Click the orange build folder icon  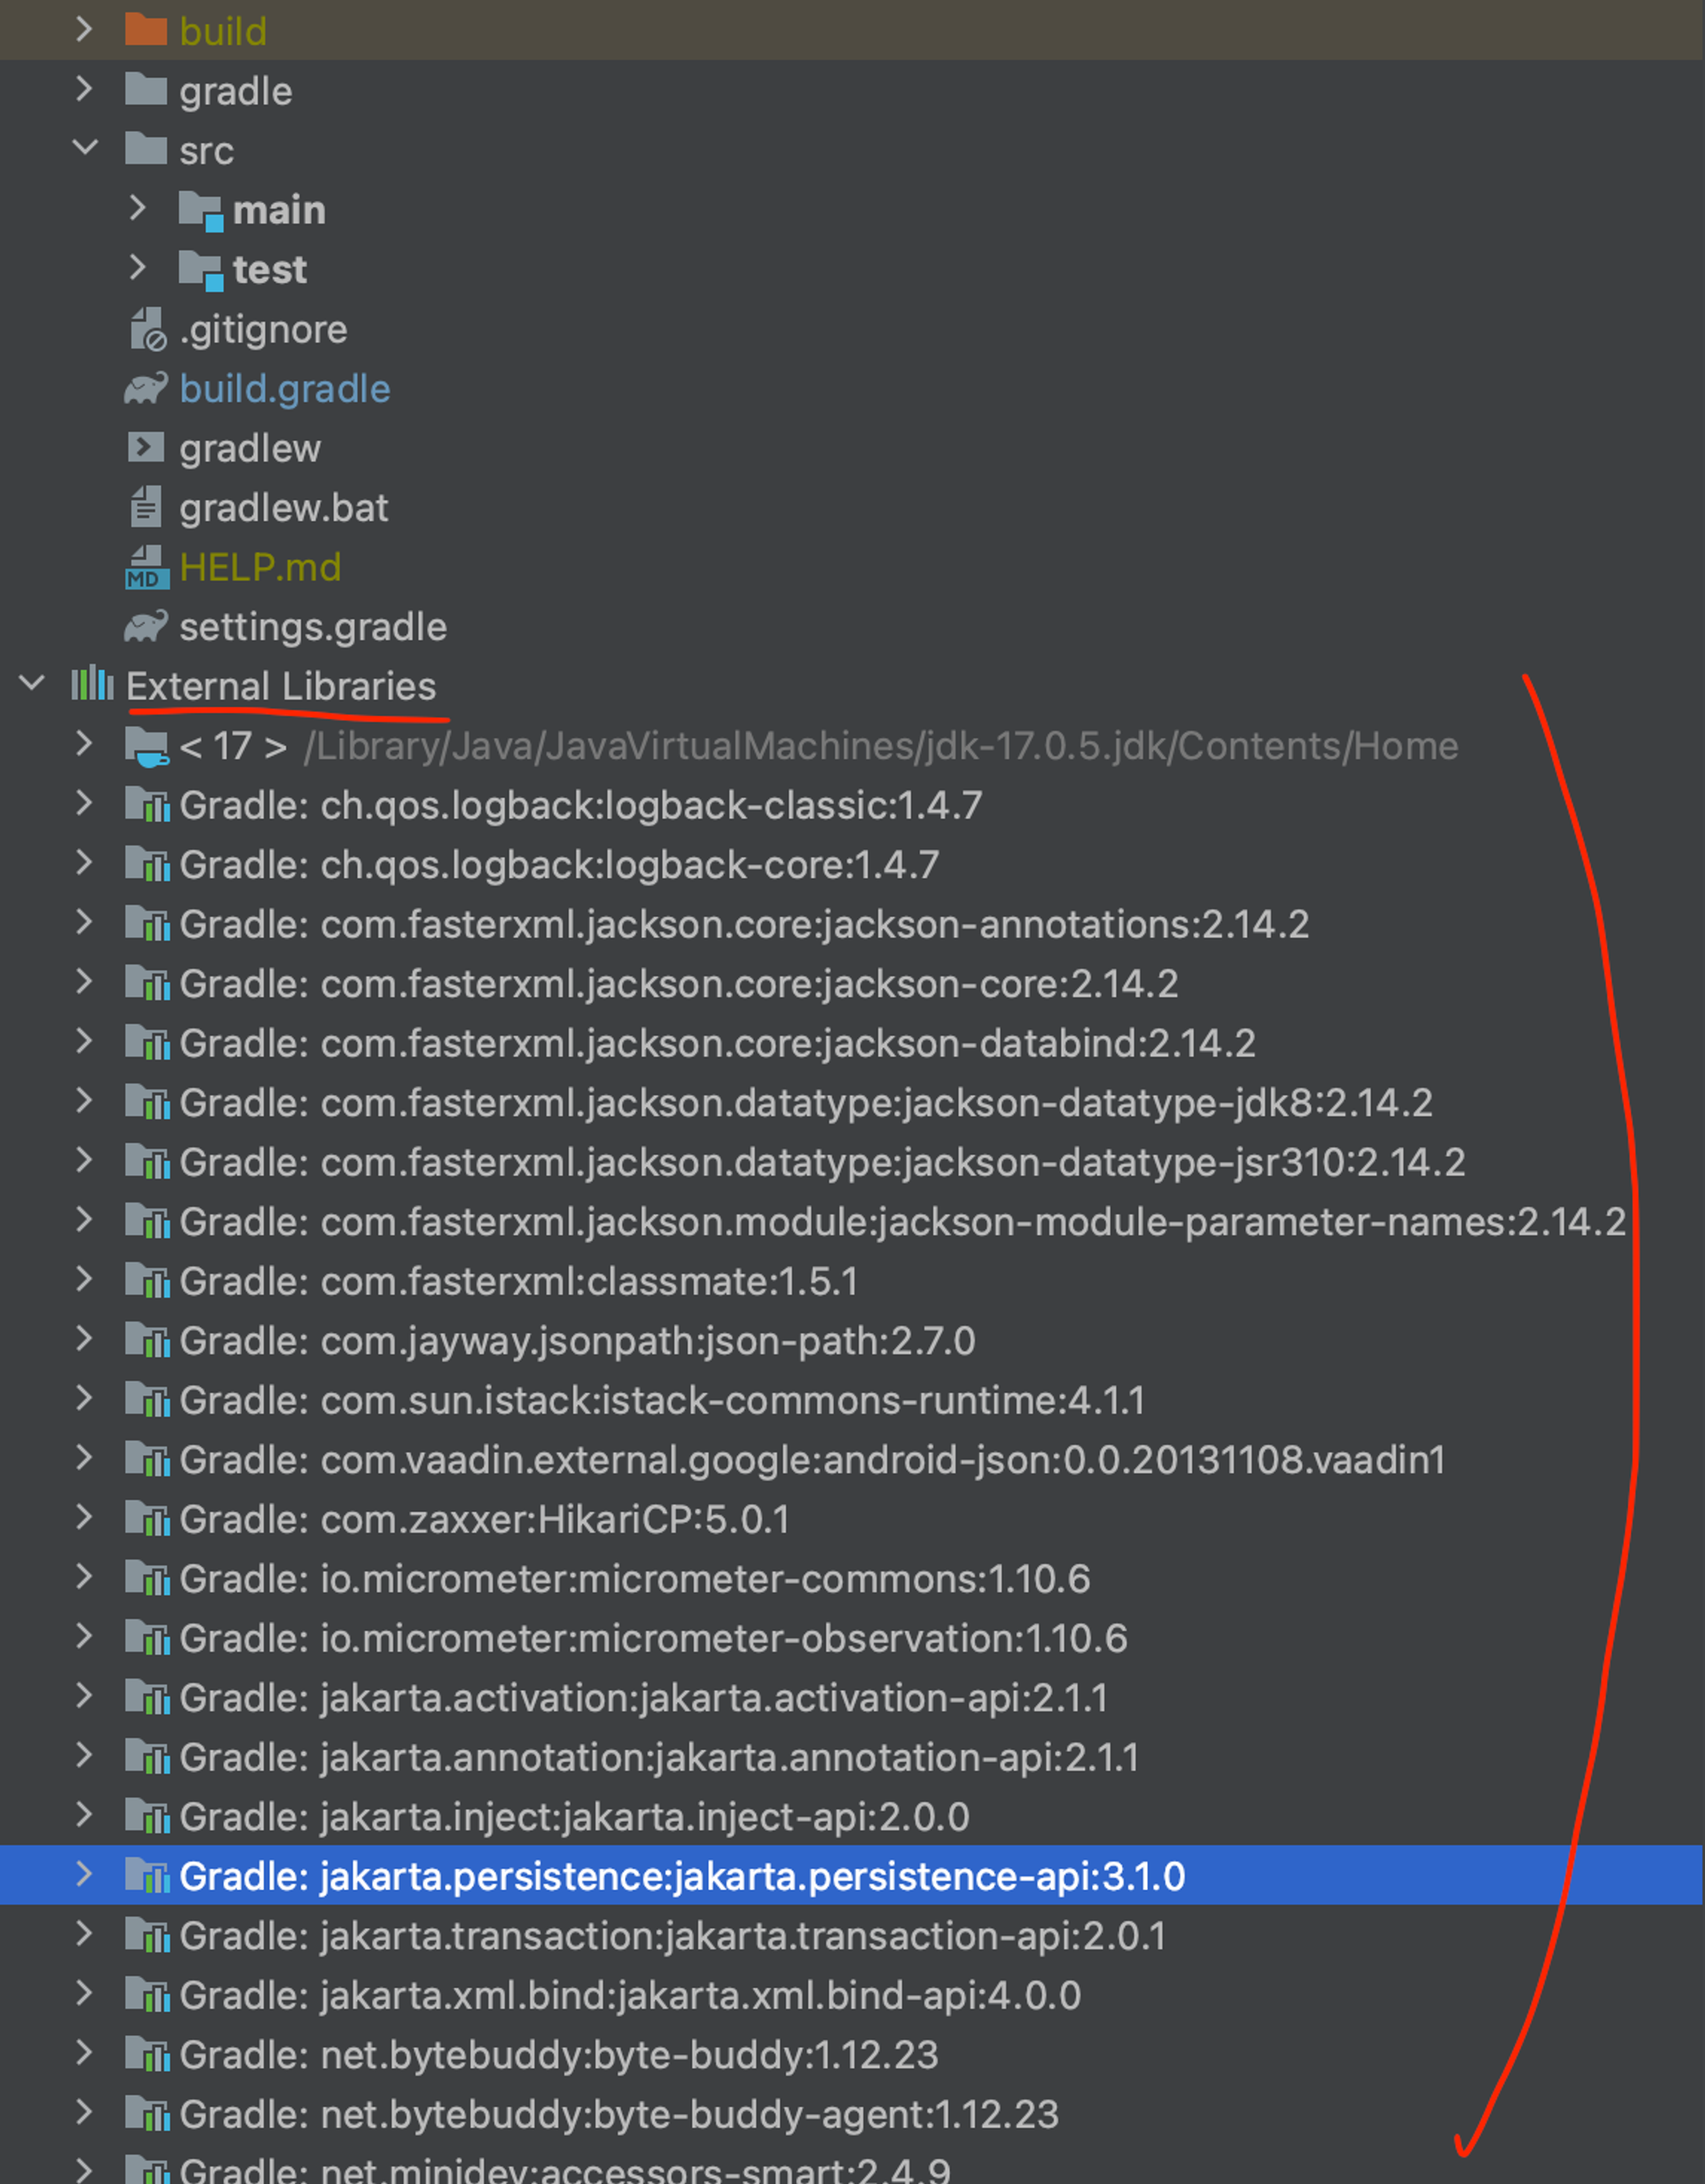(146, 31)
